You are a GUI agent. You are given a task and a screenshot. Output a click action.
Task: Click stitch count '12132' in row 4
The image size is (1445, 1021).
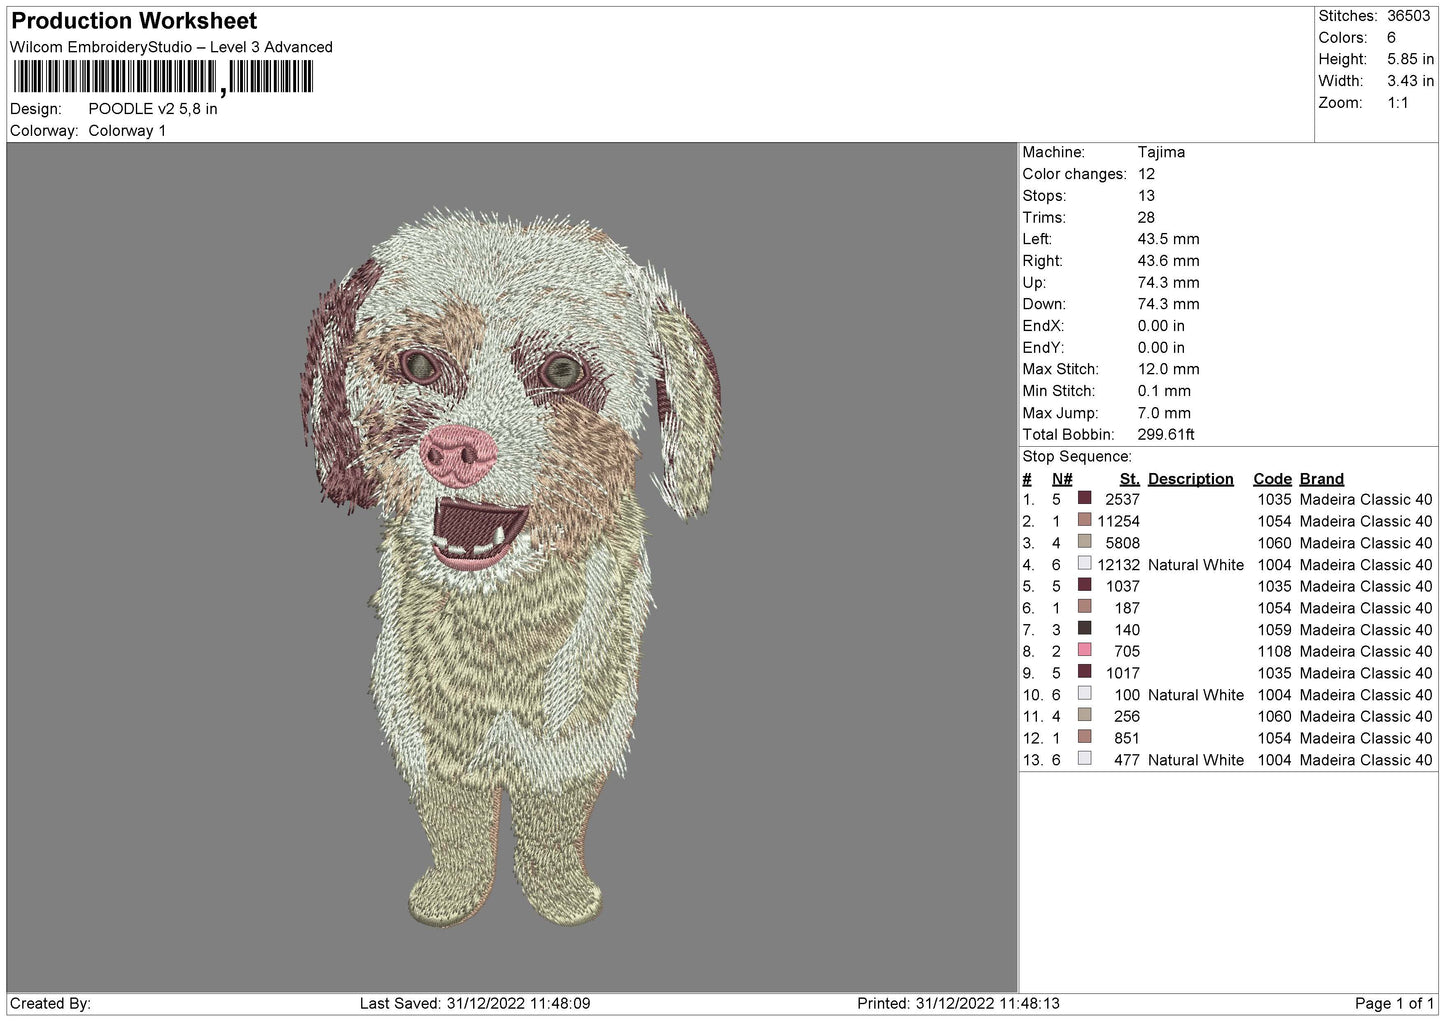pos(1118,565)
